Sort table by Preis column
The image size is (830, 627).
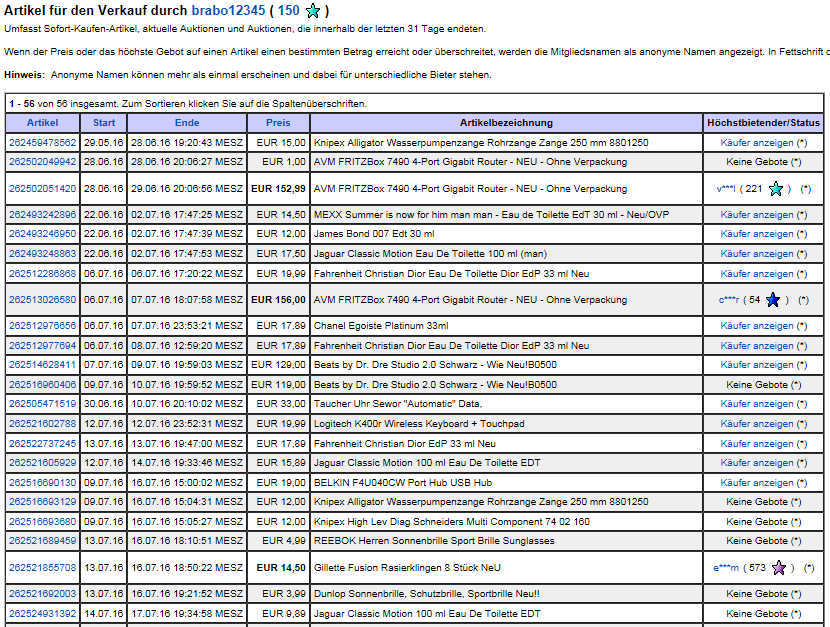click(278, 123)
